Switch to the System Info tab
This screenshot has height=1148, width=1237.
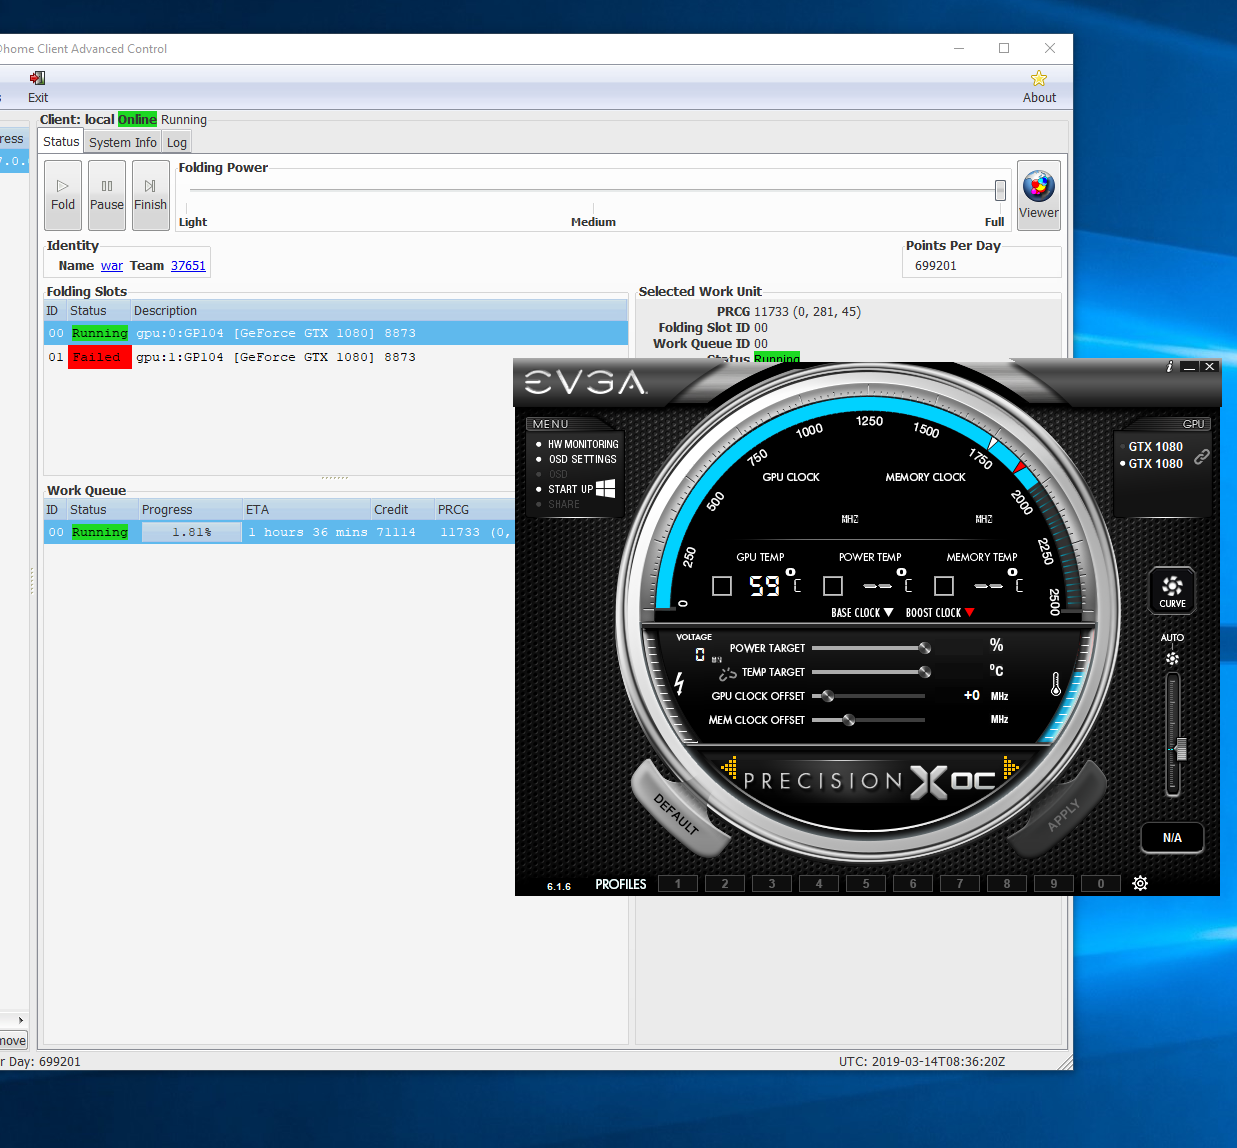(123, 143)
